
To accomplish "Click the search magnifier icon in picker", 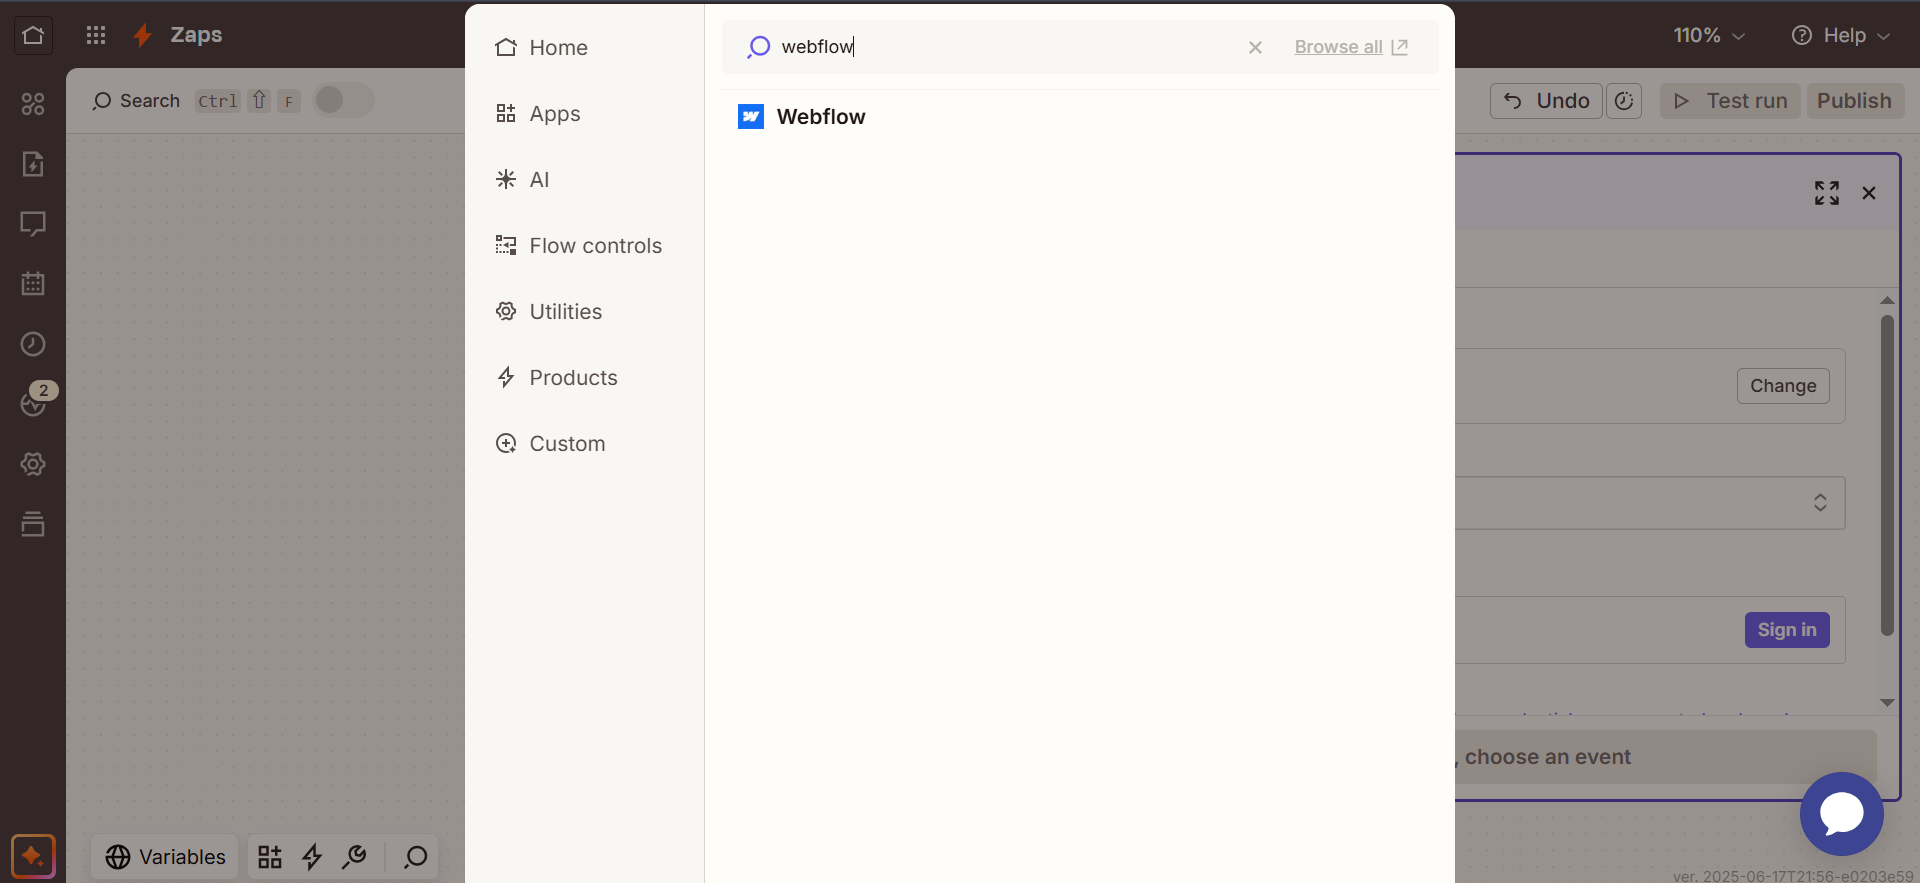I will pyautogui.click(x=758, y=47).
